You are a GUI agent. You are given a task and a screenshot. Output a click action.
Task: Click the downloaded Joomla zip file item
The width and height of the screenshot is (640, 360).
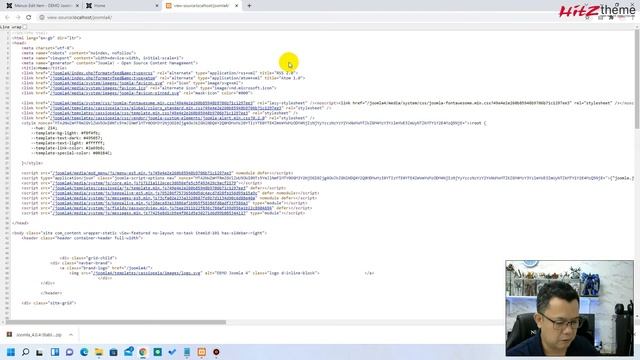[35, 335]
